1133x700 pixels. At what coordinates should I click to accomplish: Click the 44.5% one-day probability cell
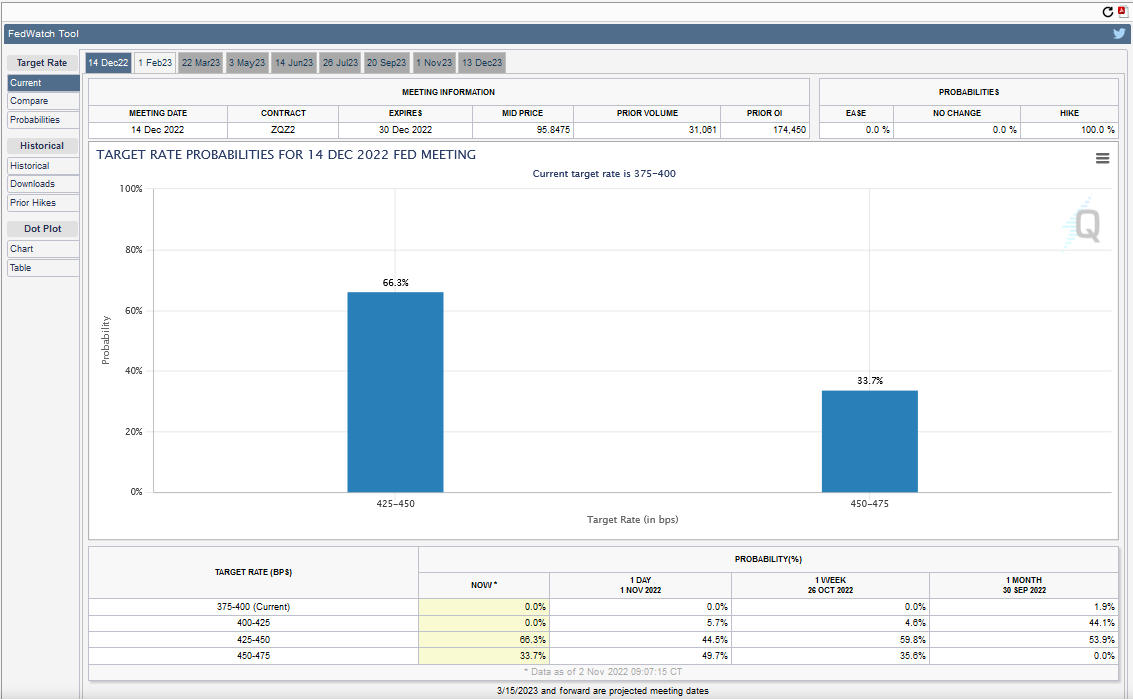[x=640, y=640]
